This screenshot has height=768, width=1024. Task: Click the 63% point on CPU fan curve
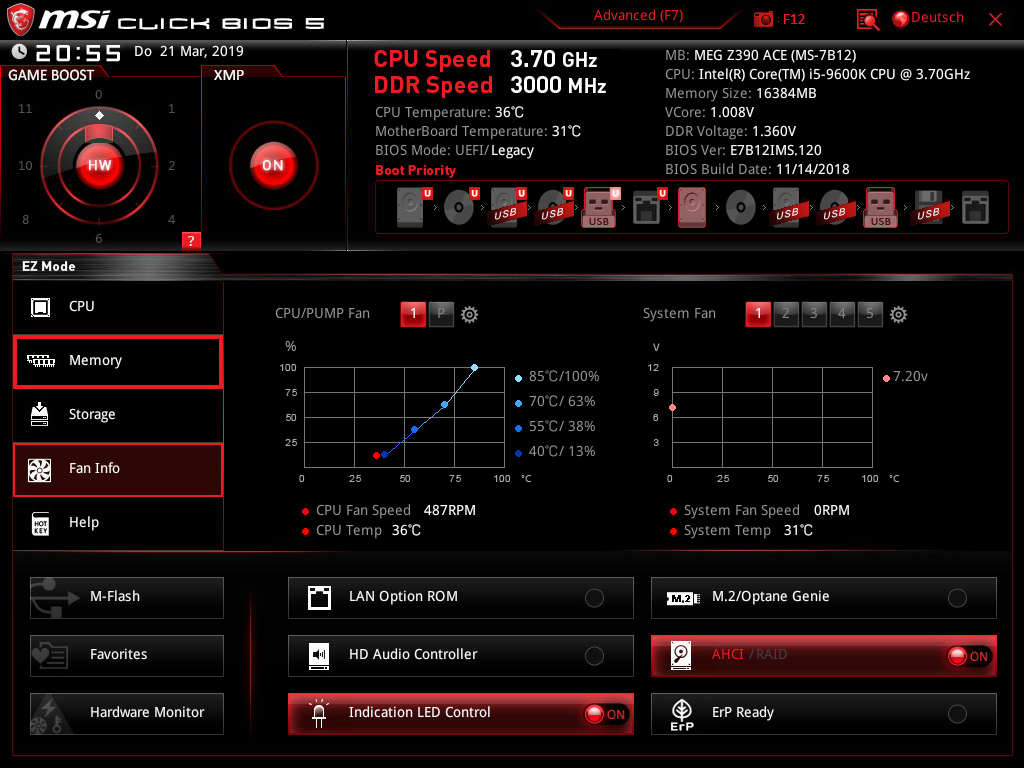[x=445, y=405]
